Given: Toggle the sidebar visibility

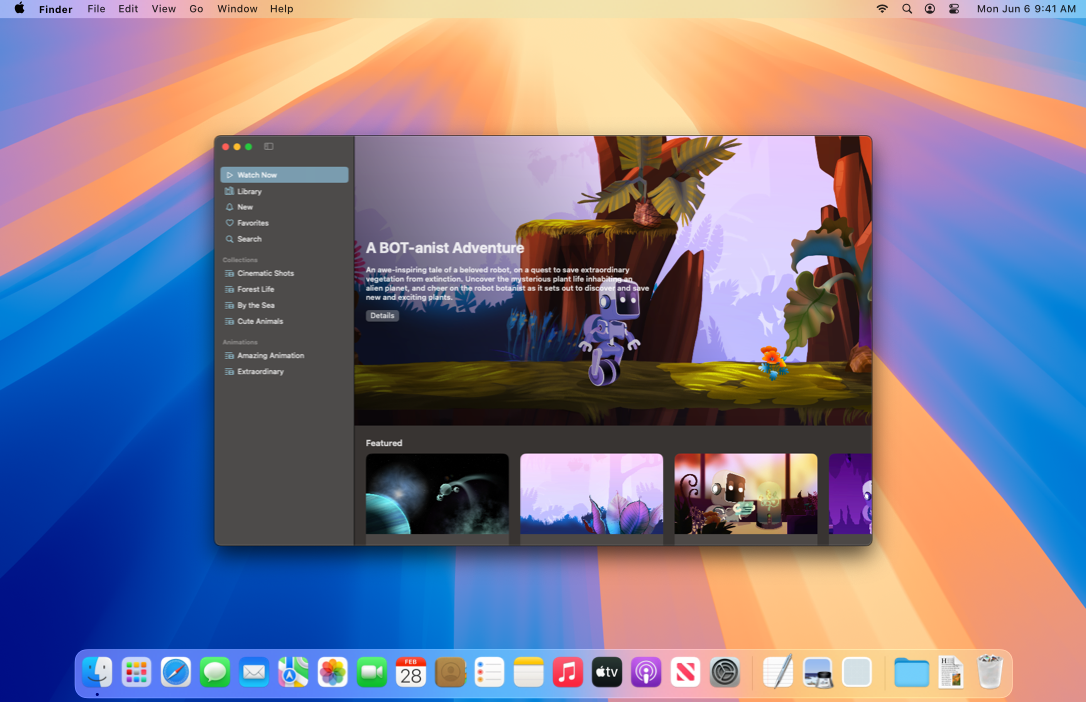Looking at the screenshot, I should point(268,145).
